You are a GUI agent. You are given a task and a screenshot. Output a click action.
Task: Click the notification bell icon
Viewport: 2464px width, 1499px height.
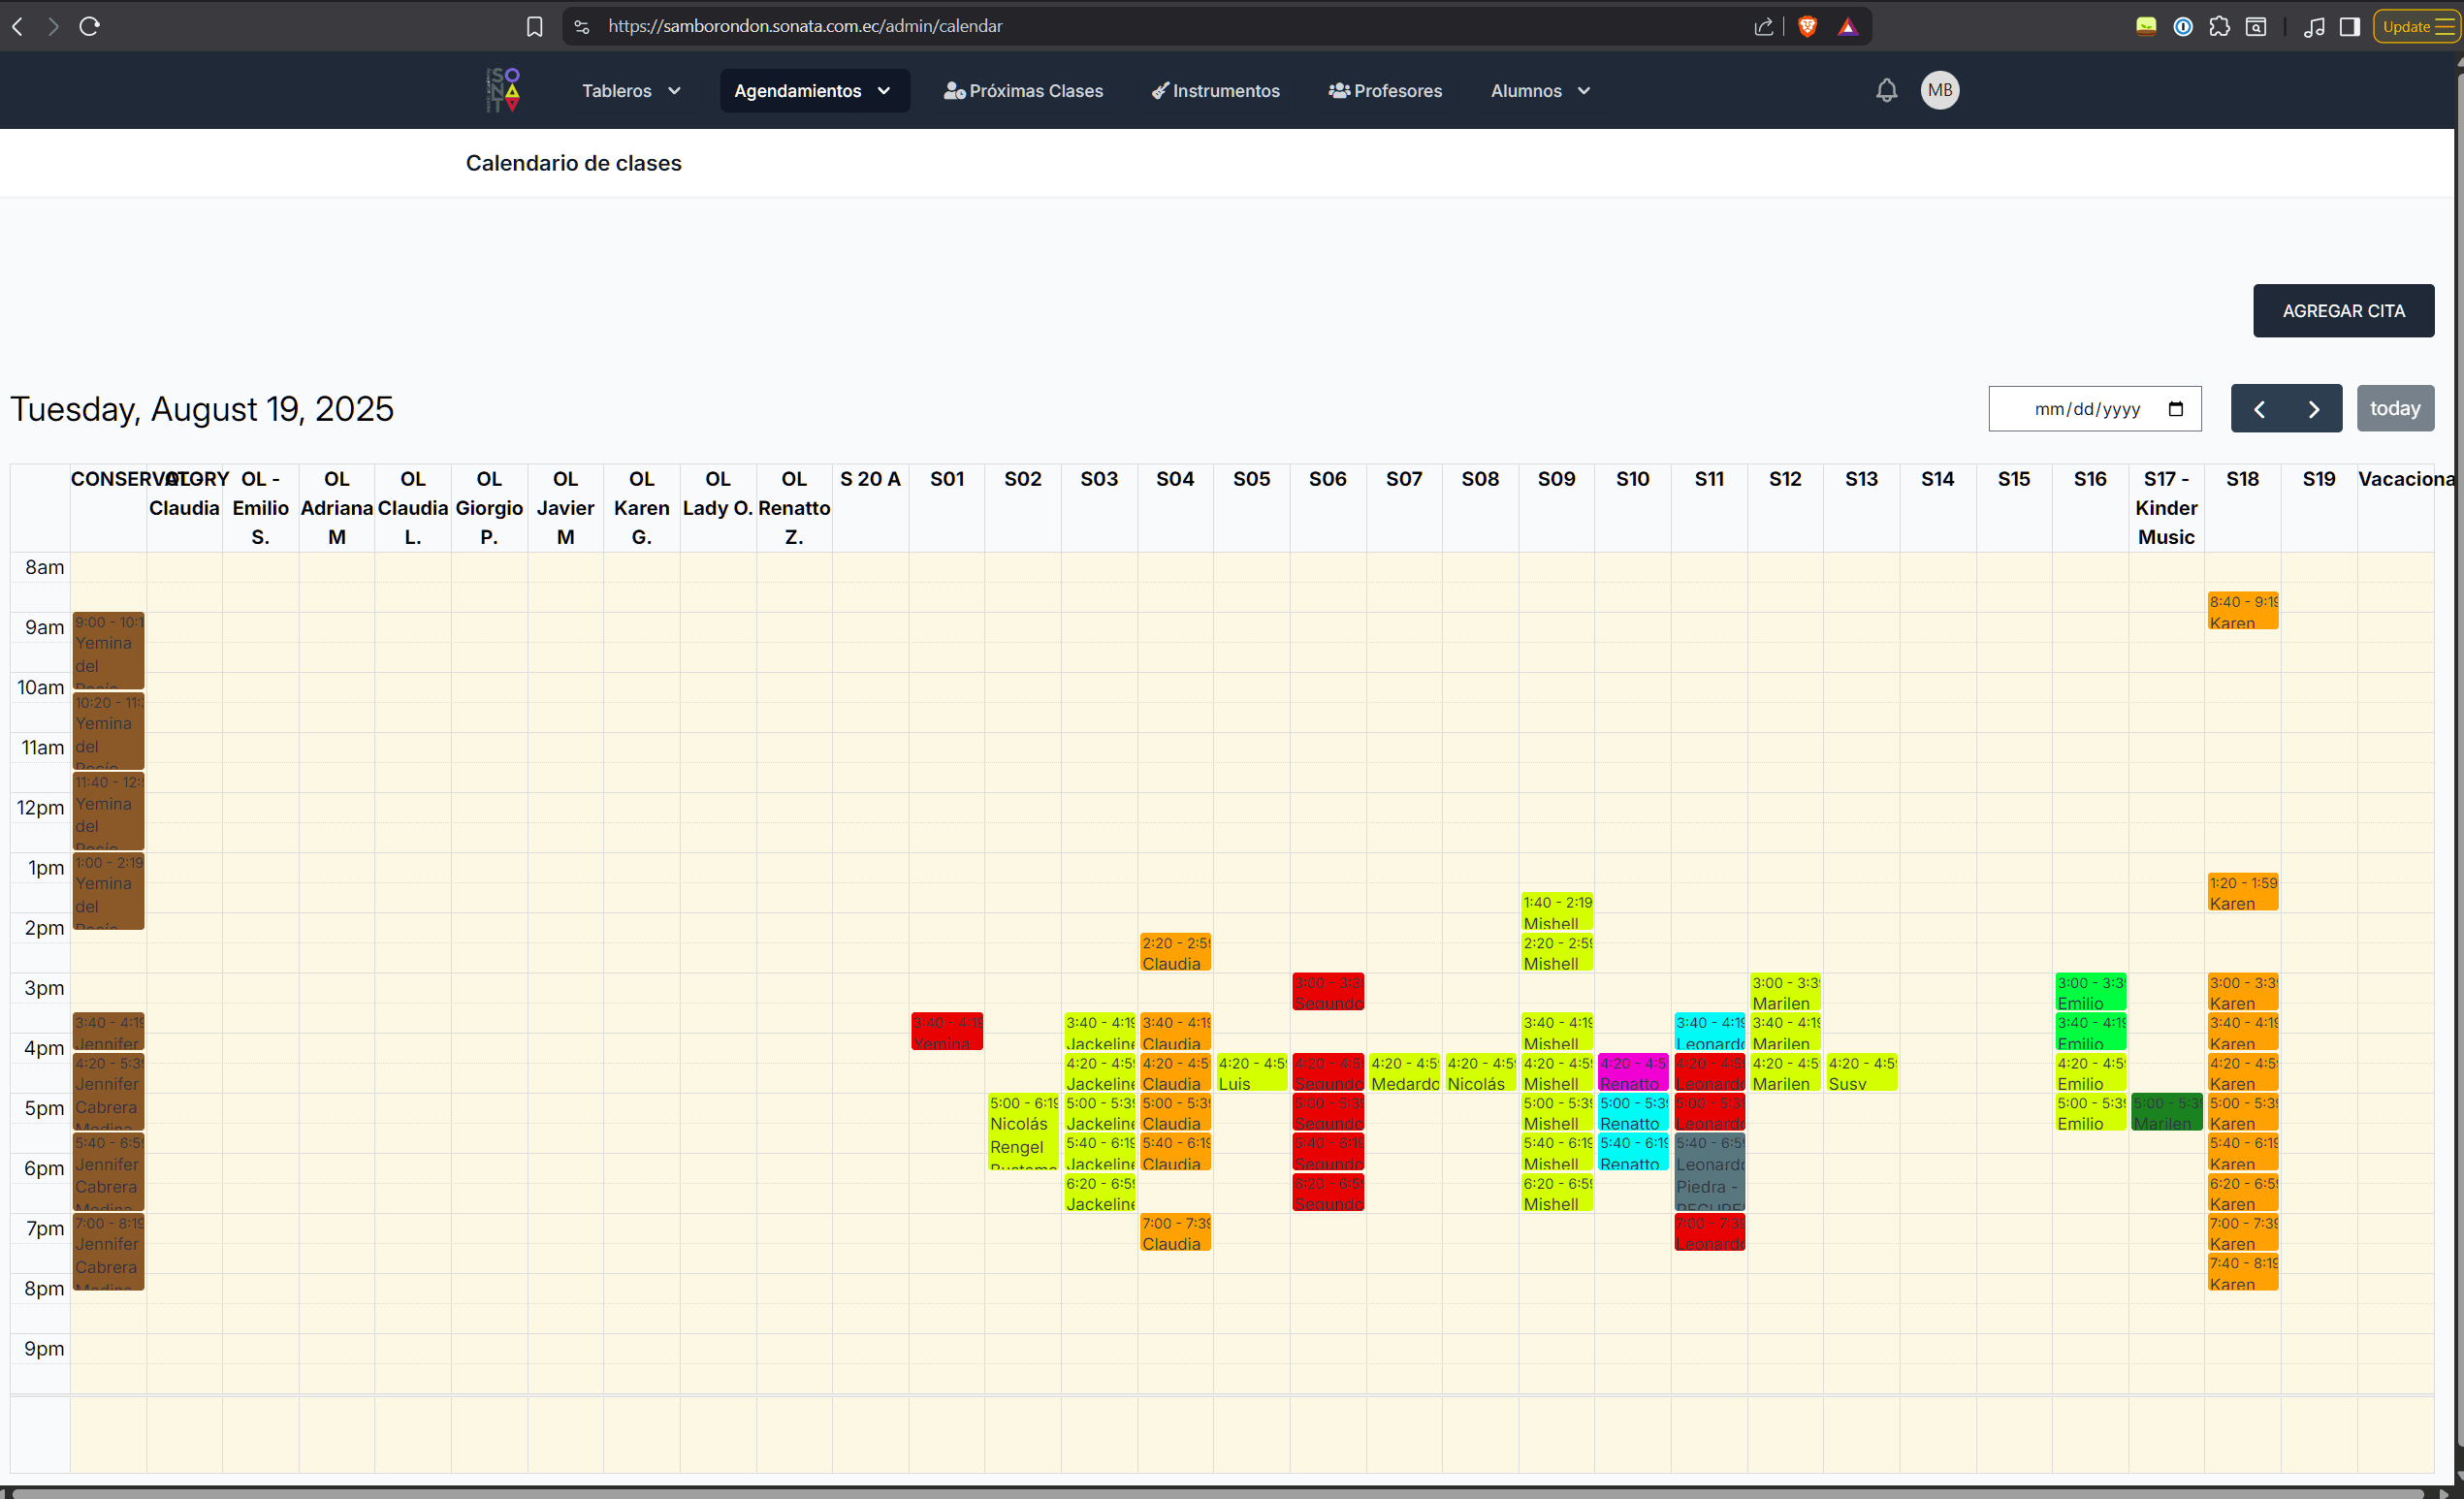[1886, 90]
